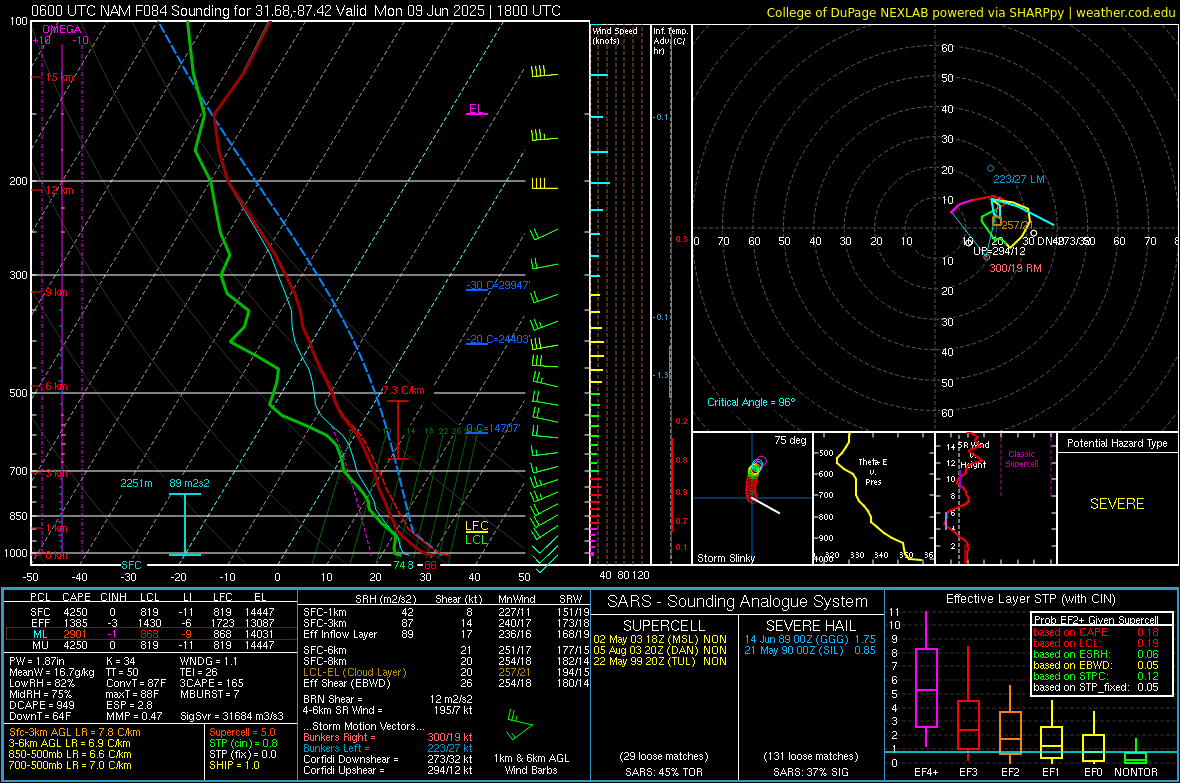
Task: Click the based on STPC: 0.12 probability line
Action: coord(1096,676)
